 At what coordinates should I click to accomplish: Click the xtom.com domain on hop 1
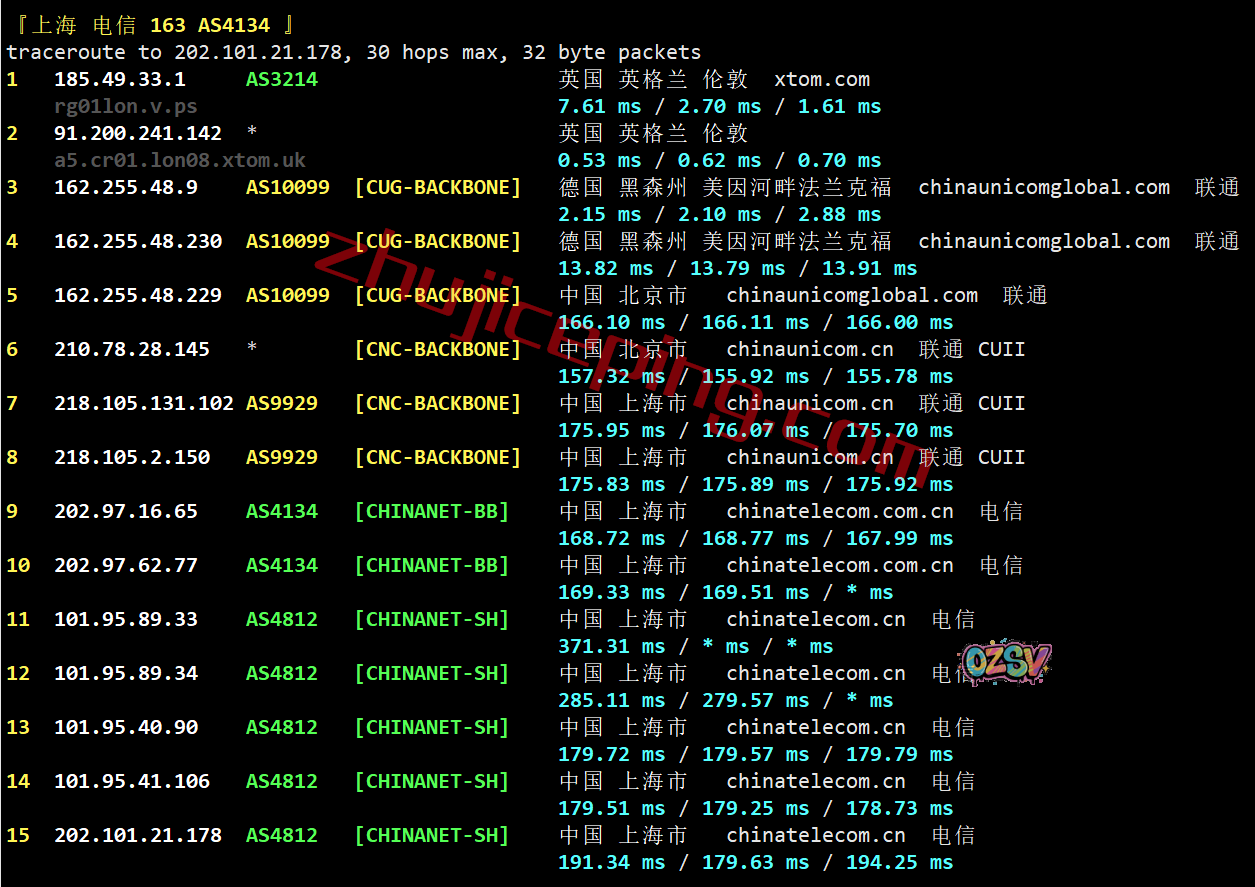pyautogui.click(x=821, y=80)
